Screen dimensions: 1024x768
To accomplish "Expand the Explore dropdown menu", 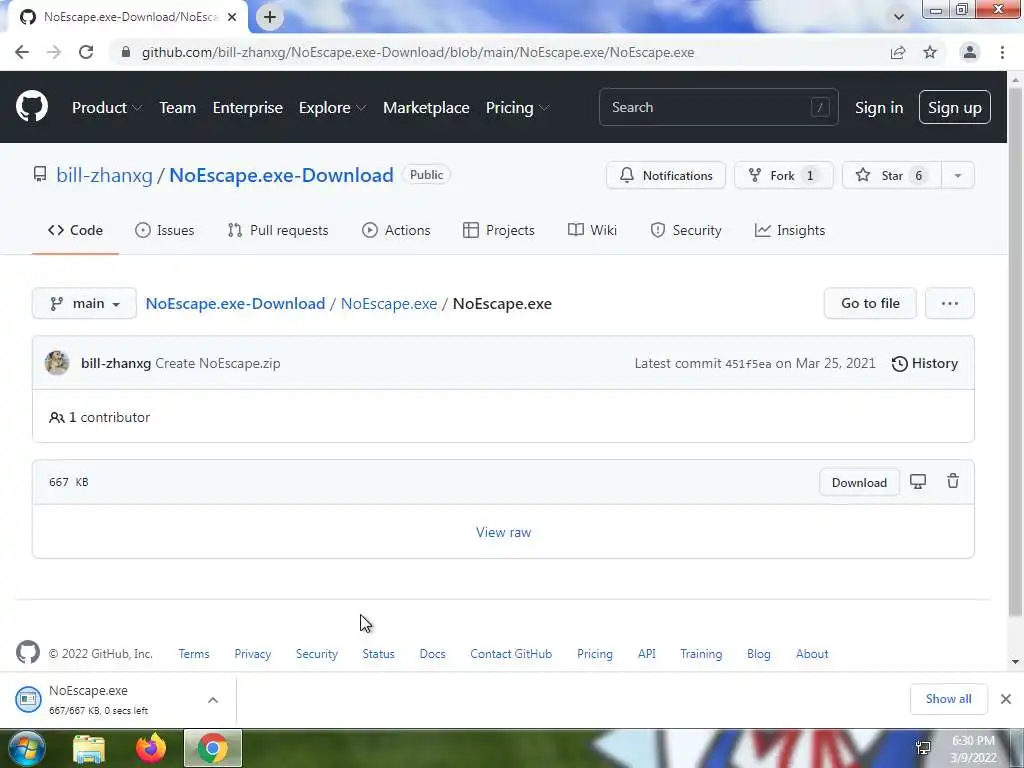I will 332,108.
